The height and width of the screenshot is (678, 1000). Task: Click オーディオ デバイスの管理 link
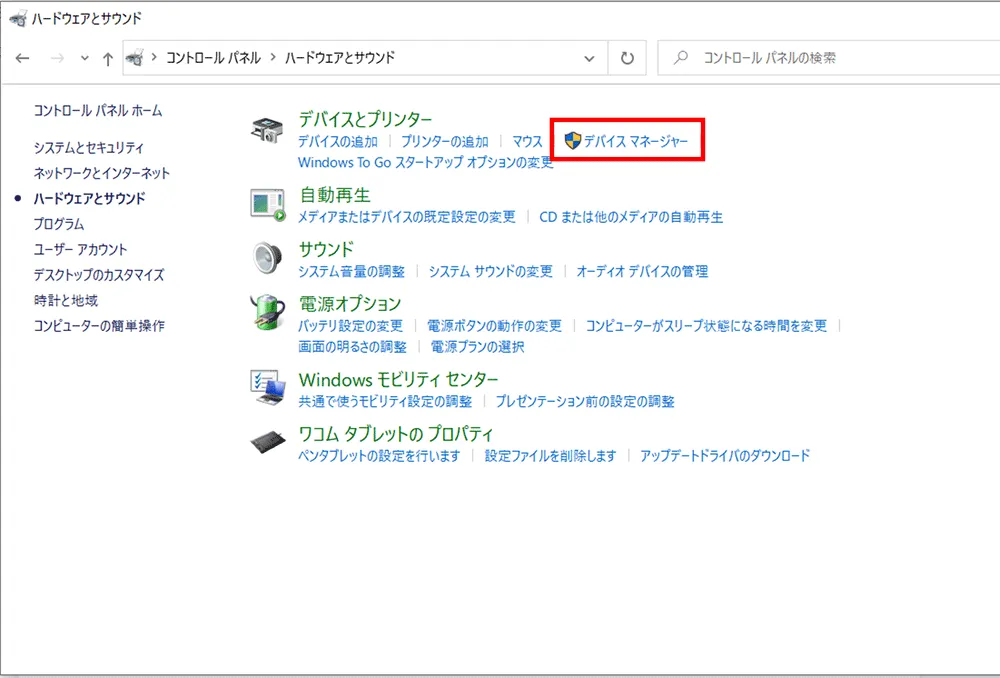(x=642, y=271)
